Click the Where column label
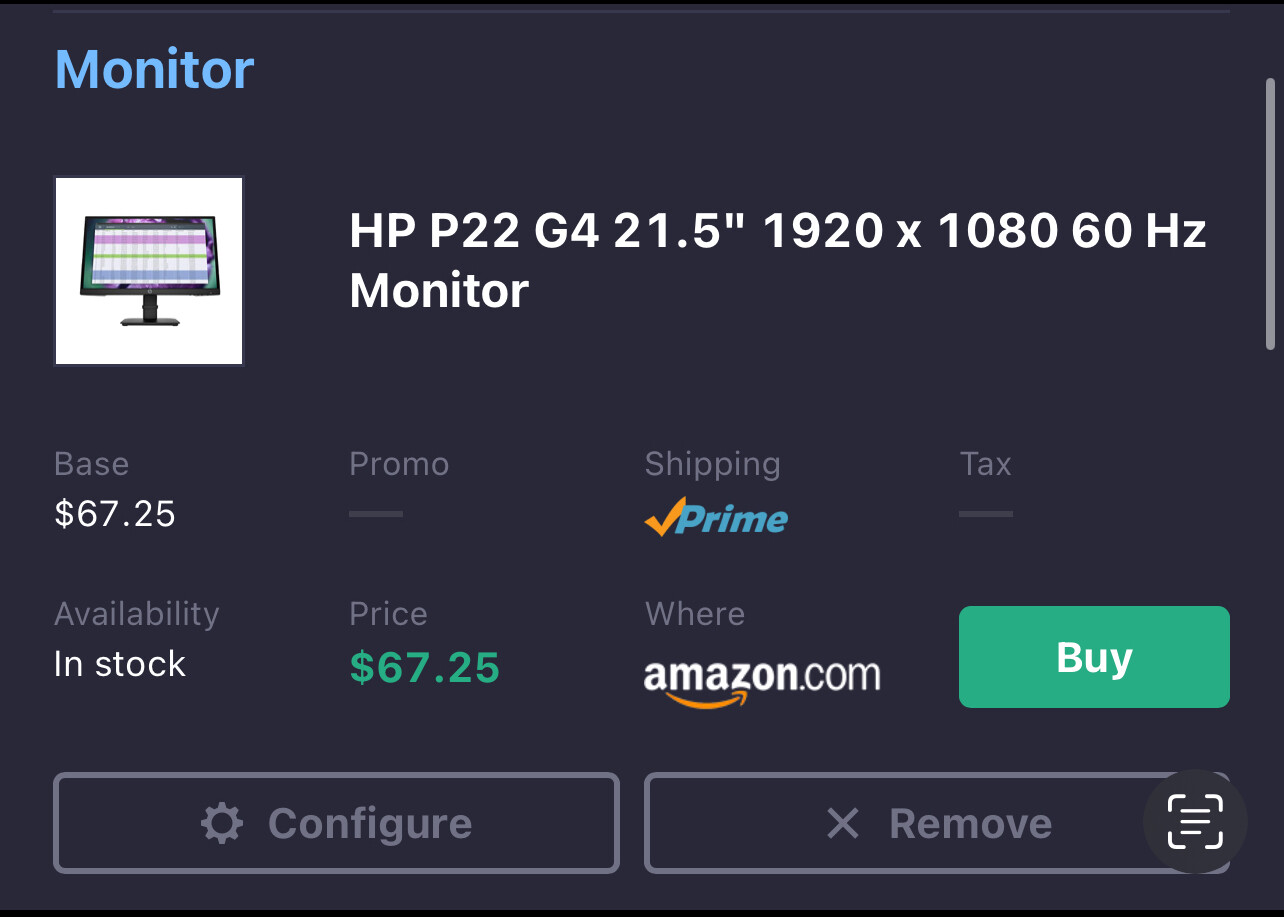Screen dimensions: 1284x917 click(x=695, y=614)
